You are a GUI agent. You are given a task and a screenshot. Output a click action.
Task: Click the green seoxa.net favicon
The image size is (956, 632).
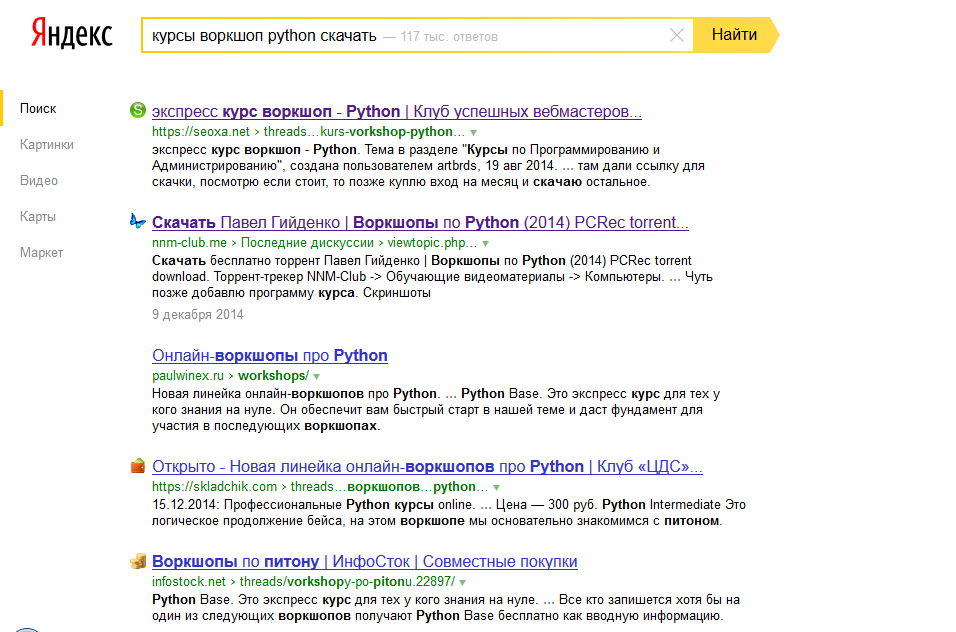pyautogui.click(x=138, y=110)
